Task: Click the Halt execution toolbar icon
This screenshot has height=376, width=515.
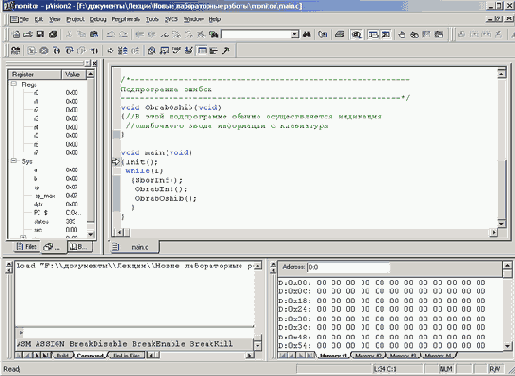Action: tap(44, 50)
